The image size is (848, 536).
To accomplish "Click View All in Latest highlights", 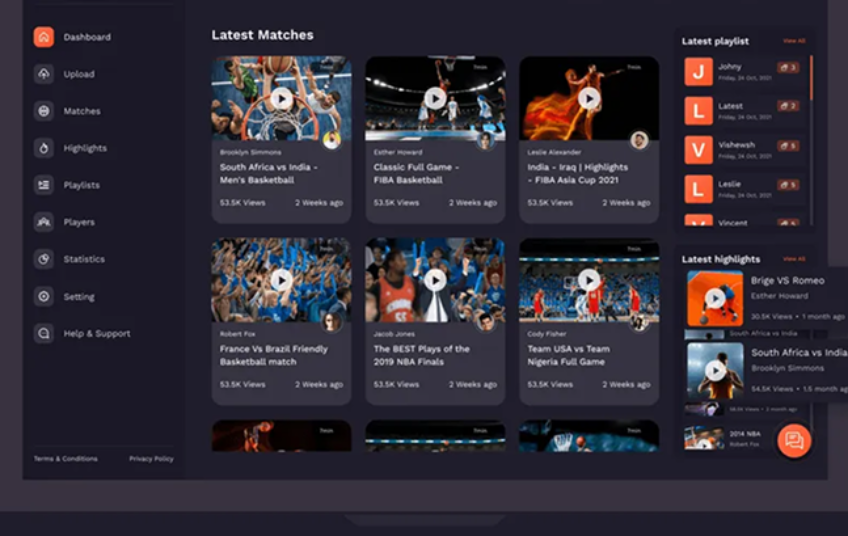I will pyautogui.click(x=794, y=259).
